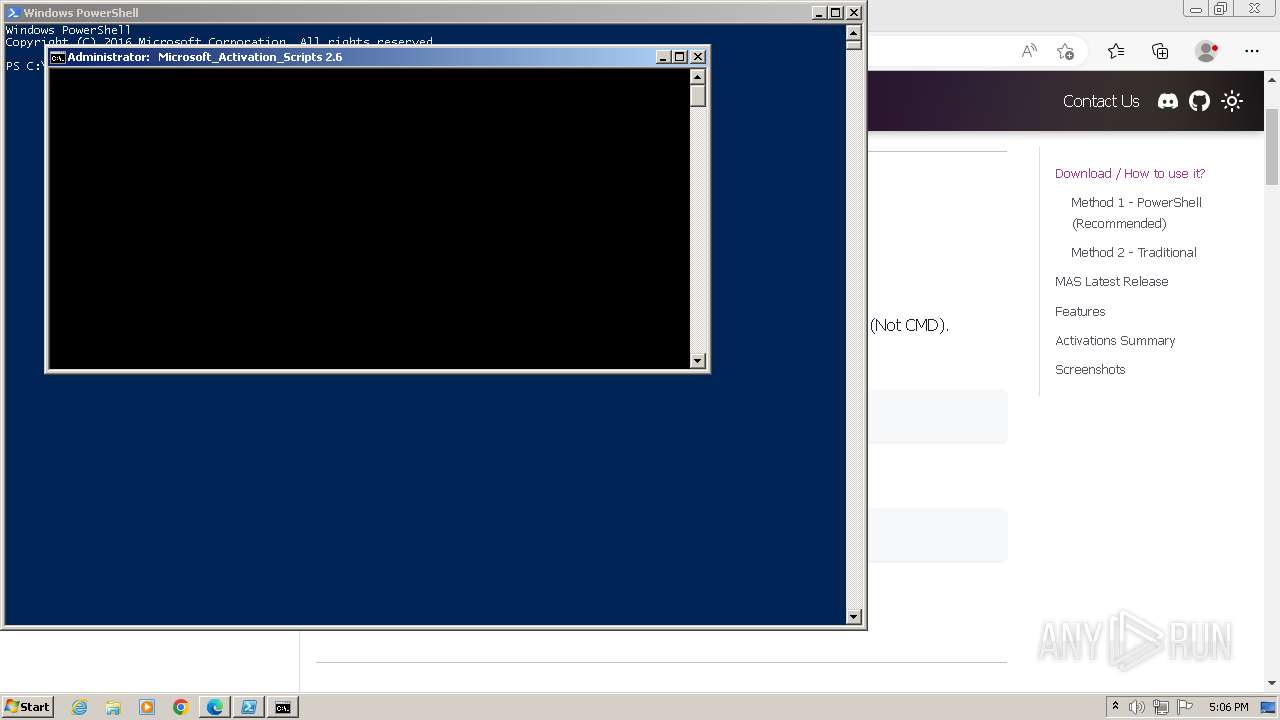This screenshot has height=720, width=1280.
Task: Open the Windows PowerShell window system menu icon
Action: (x=13, y=13)
